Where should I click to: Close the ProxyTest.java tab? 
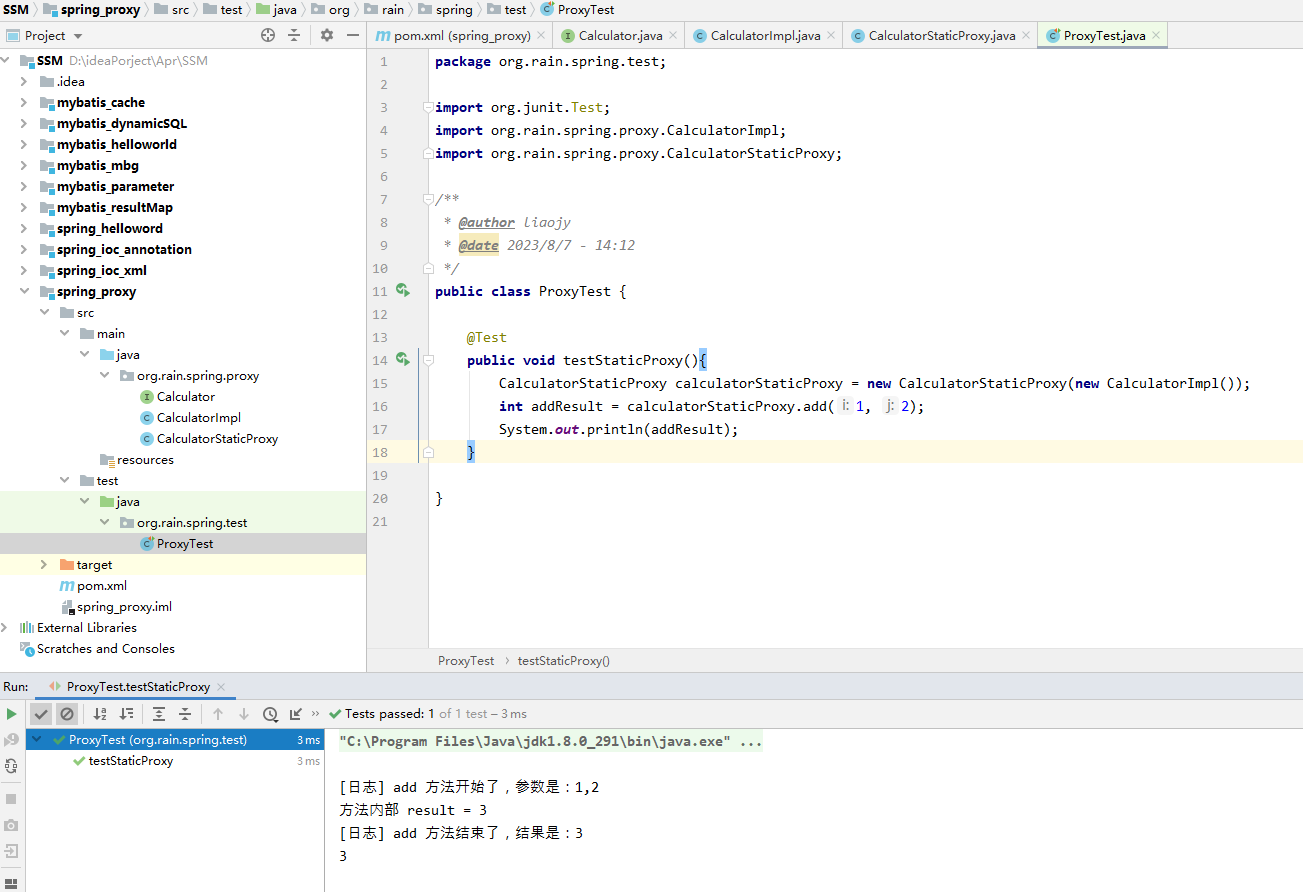[x=1156, y=35]
